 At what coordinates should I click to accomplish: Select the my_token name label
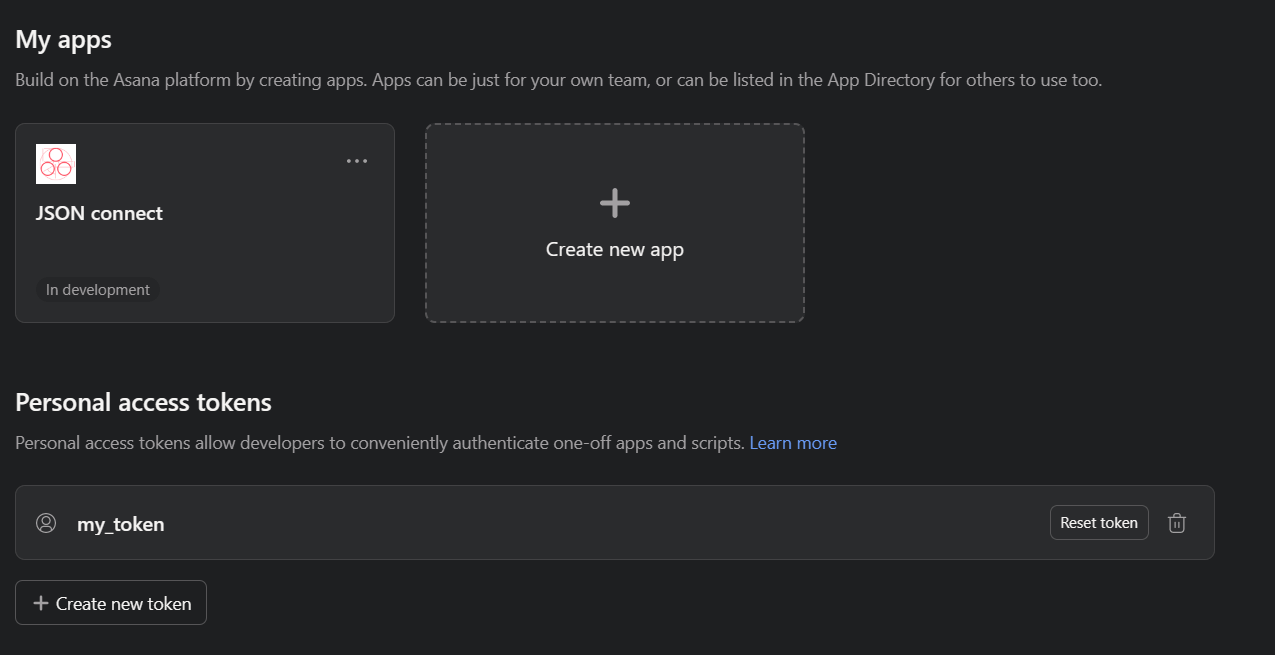click(120, 522)
